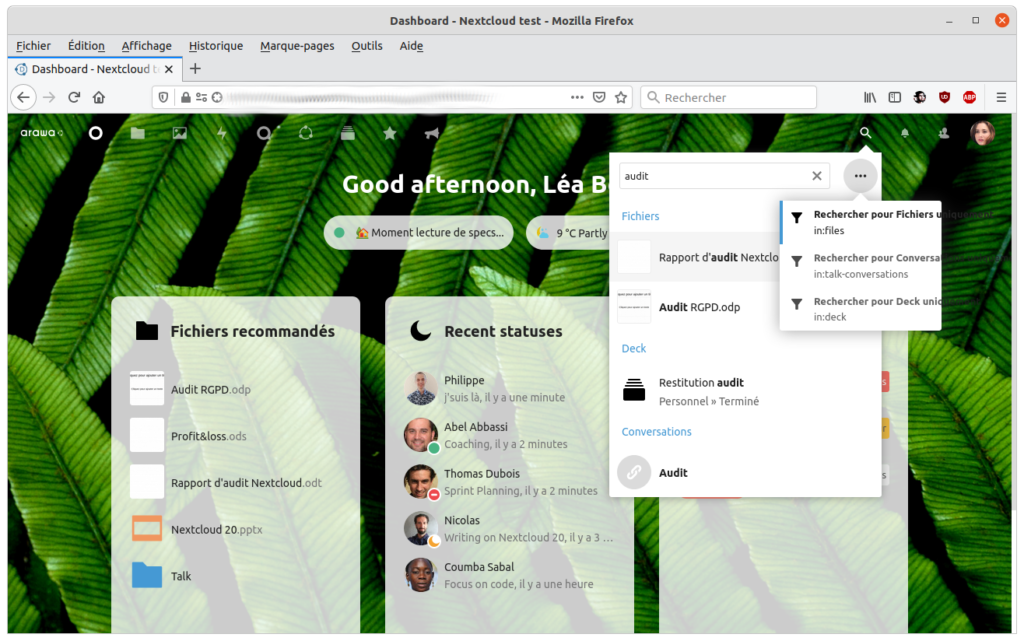Close the Dashboard - Nextcloud tab

pos(169,69)
